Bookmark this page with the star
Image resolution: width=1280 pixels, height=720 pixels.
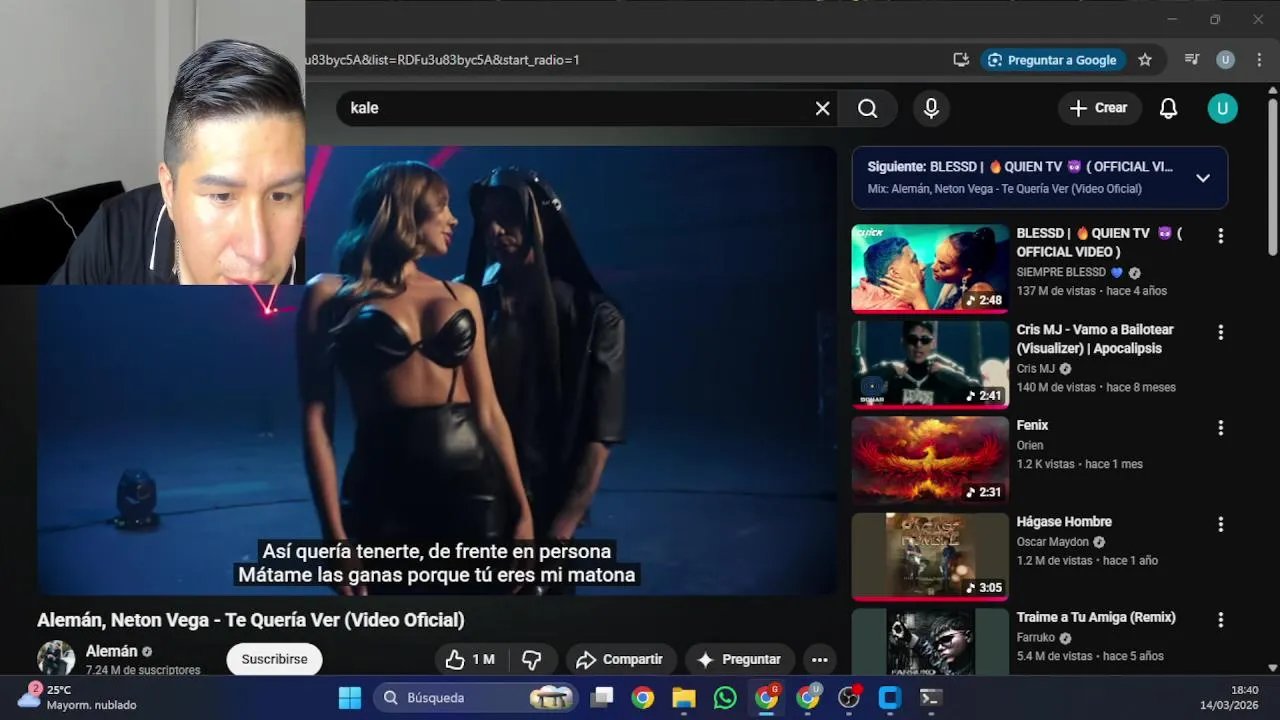point(1145,60)
